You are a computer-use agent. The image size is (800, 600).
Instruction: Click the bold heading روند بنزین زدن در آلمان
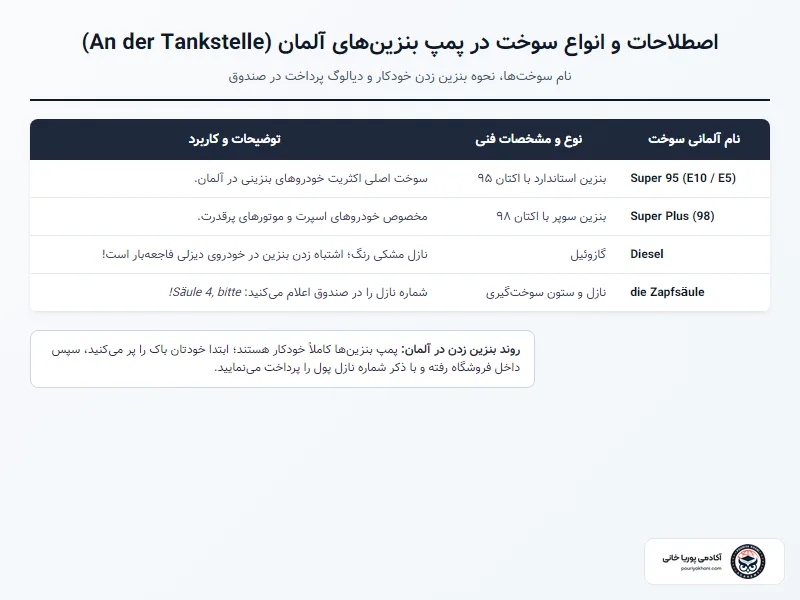[x=460, y=349]
